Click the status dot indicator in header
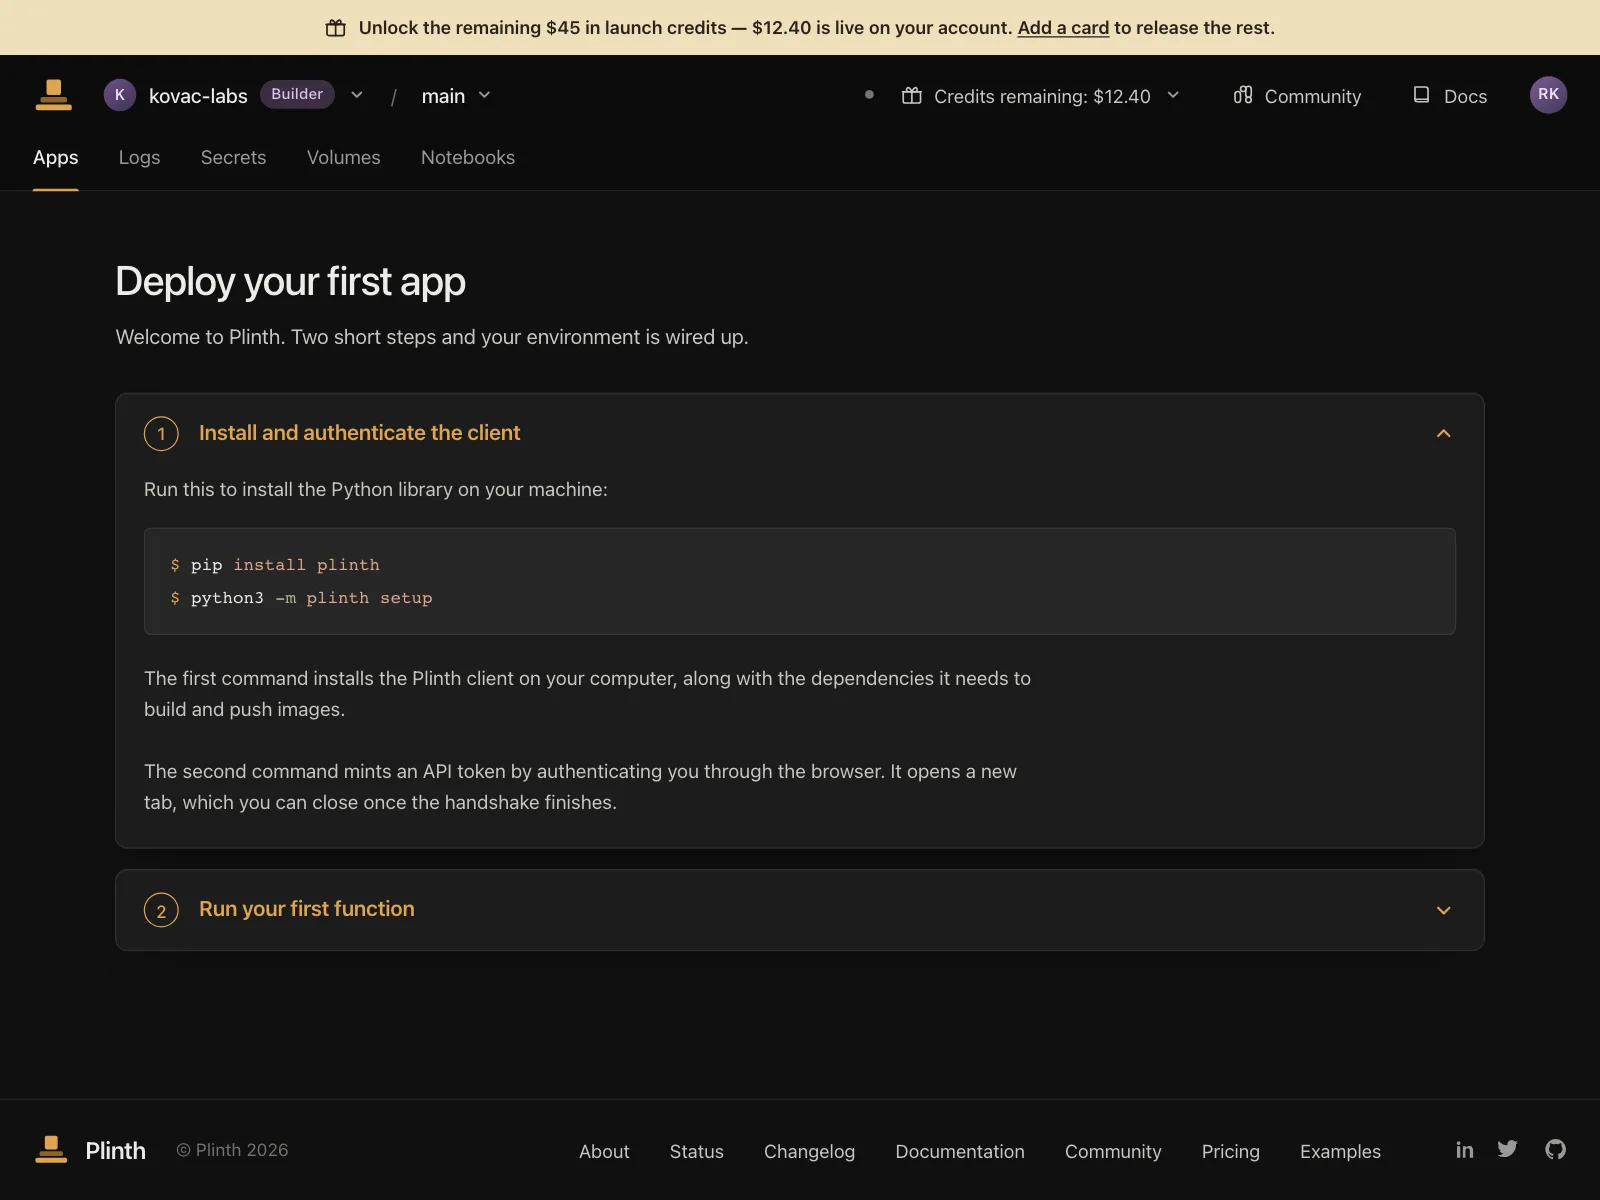Image resolution: width=1600 pixels, height=1200 pixels. click(x=869, y=95)
